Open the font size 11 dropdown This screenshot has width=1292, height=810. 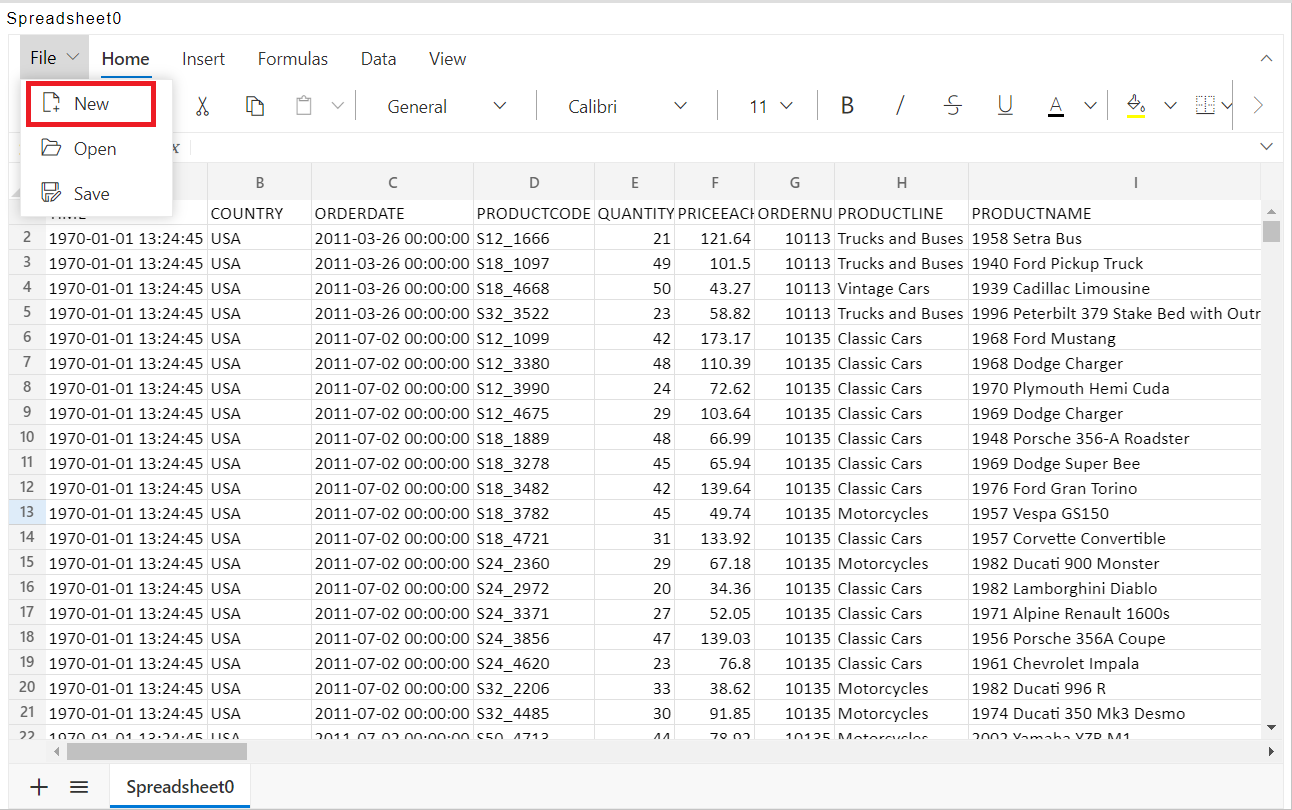coord(770,106)
